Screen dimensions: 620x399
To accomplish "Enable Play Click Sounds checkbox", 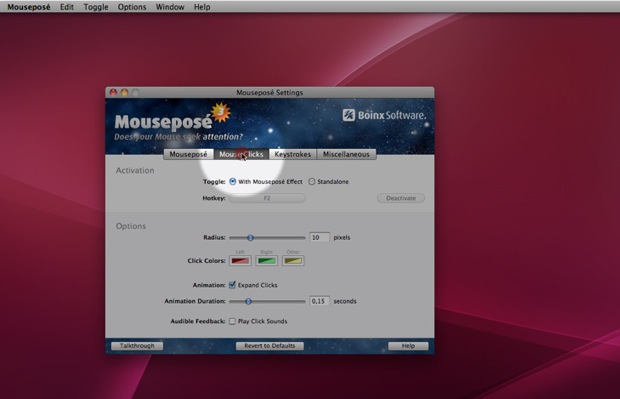I will pos(232,321).
